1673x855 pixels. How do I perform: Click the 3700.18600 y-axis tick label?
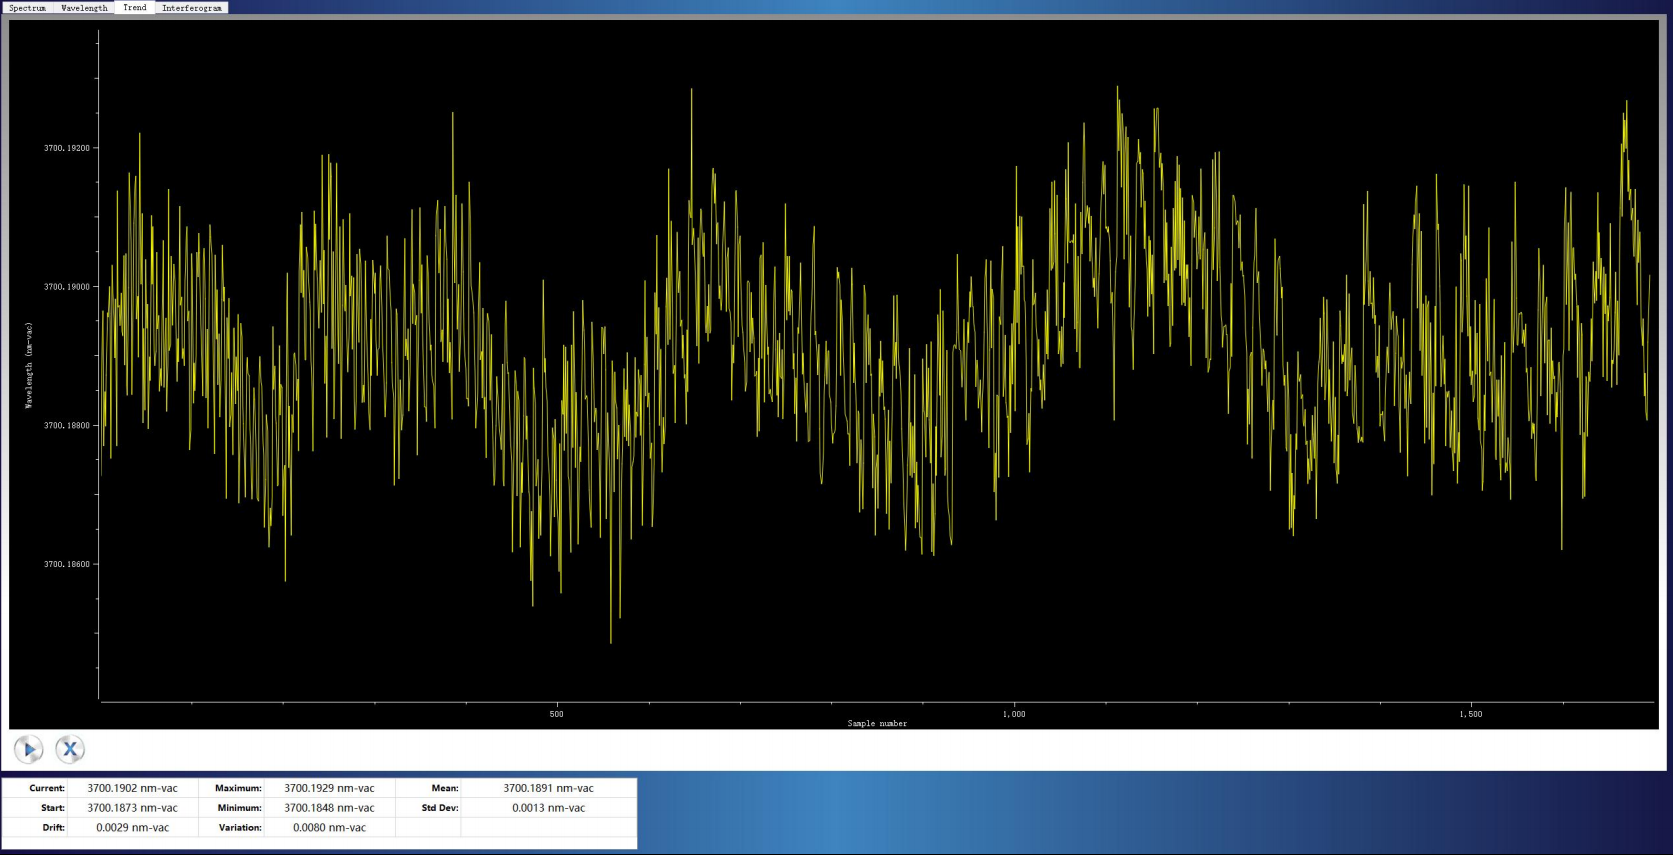66,564
